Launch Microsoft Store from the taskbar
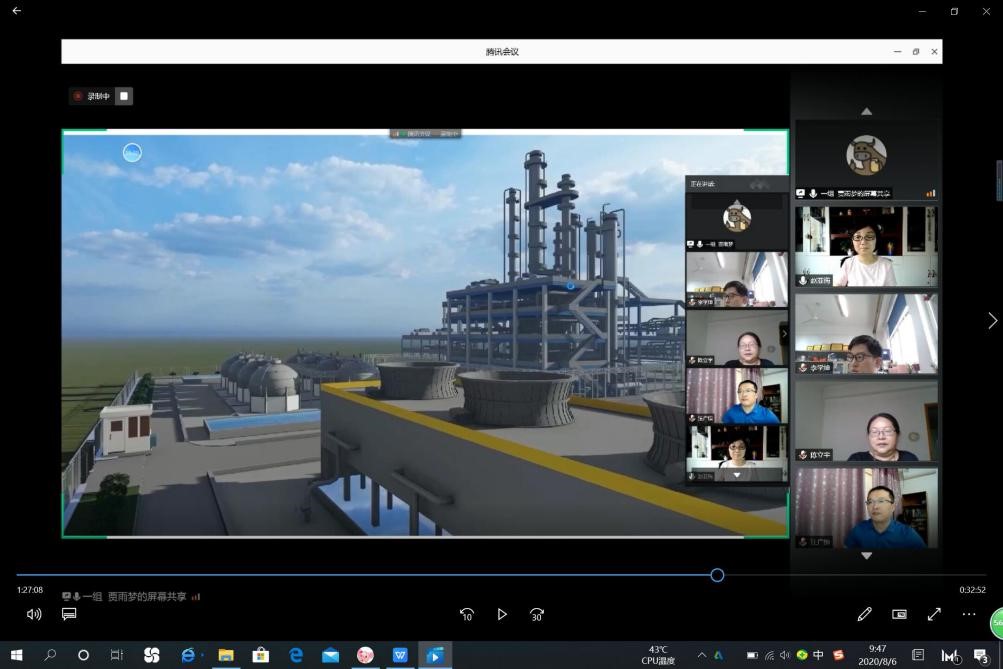The width and height of the screenshot is (1003, 669). 261,655
